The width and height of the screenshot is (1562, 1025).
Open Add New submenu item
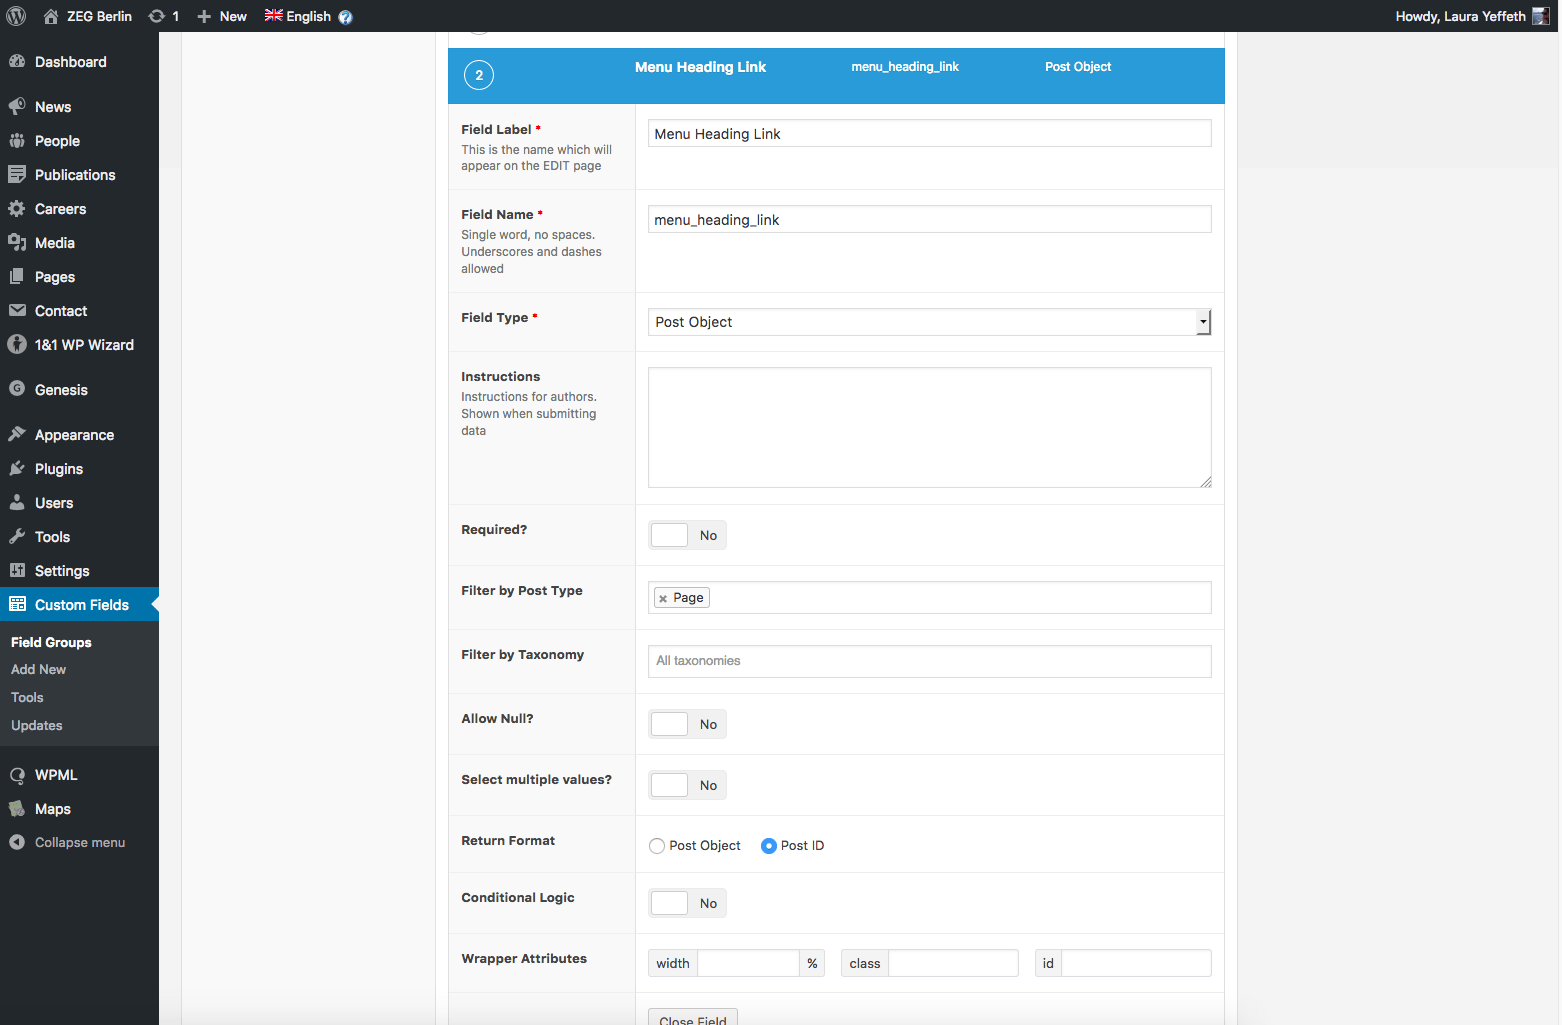[x=38, y=669]
